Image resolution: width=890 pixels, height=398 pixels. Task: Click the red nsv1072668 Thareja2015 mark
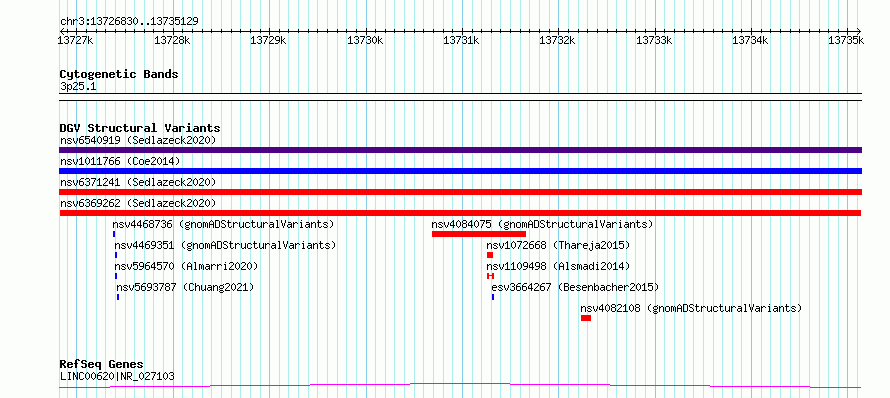coord(490,255)
